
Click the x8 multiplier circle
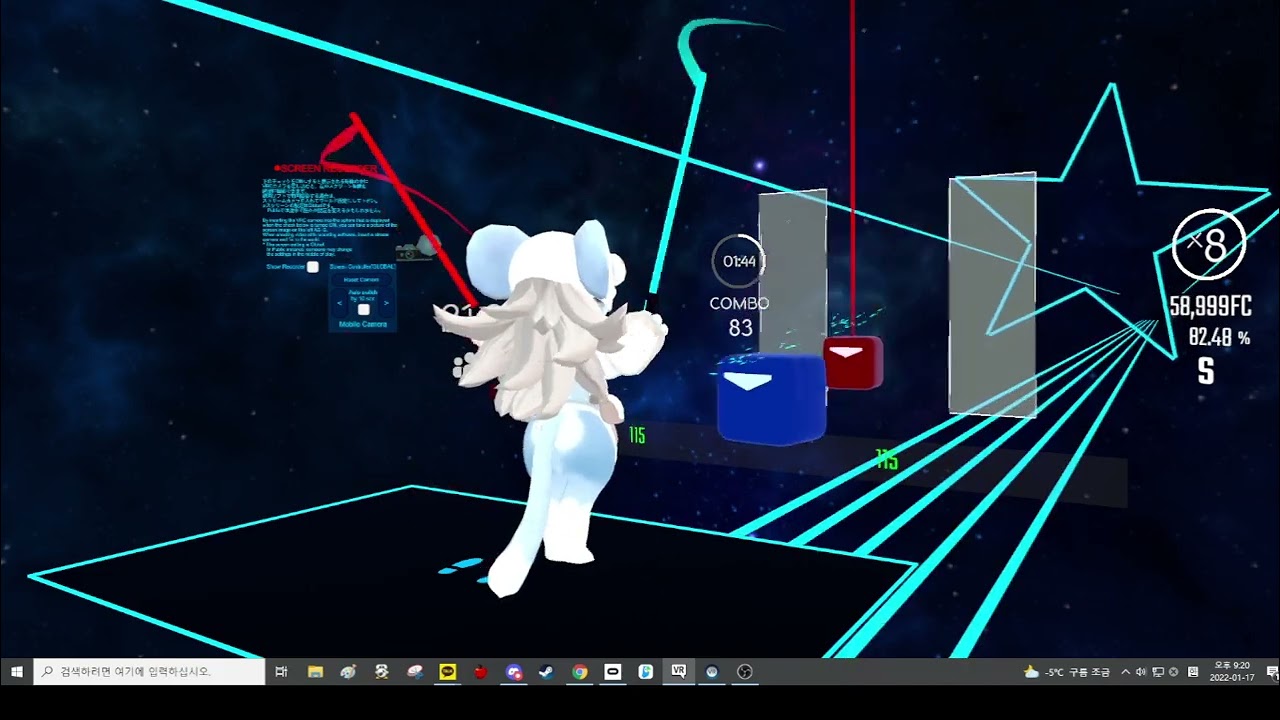coord(1209,244)
